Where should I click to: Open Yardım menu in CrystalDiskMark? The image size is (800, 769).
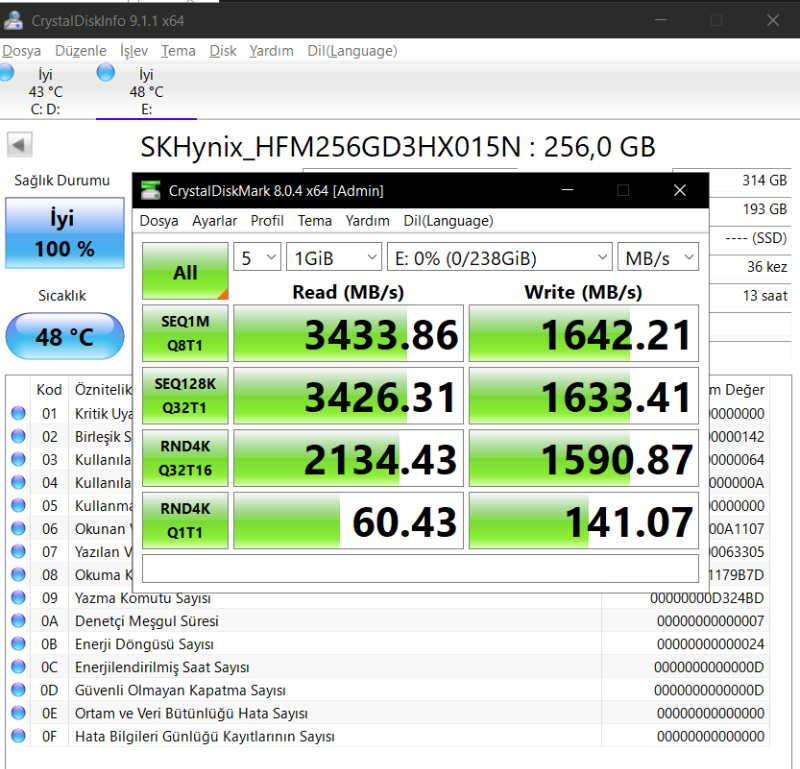point(367,220)
